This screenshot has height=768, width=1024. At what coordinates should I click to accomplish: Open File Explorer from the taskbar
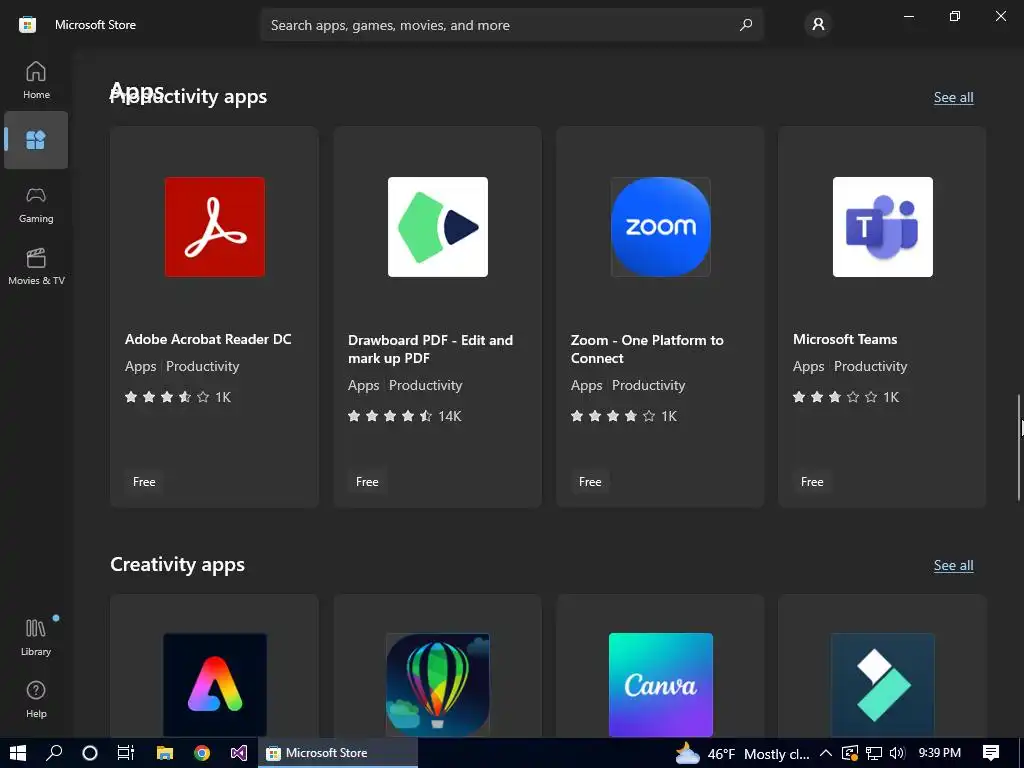(x=165, y=753)
